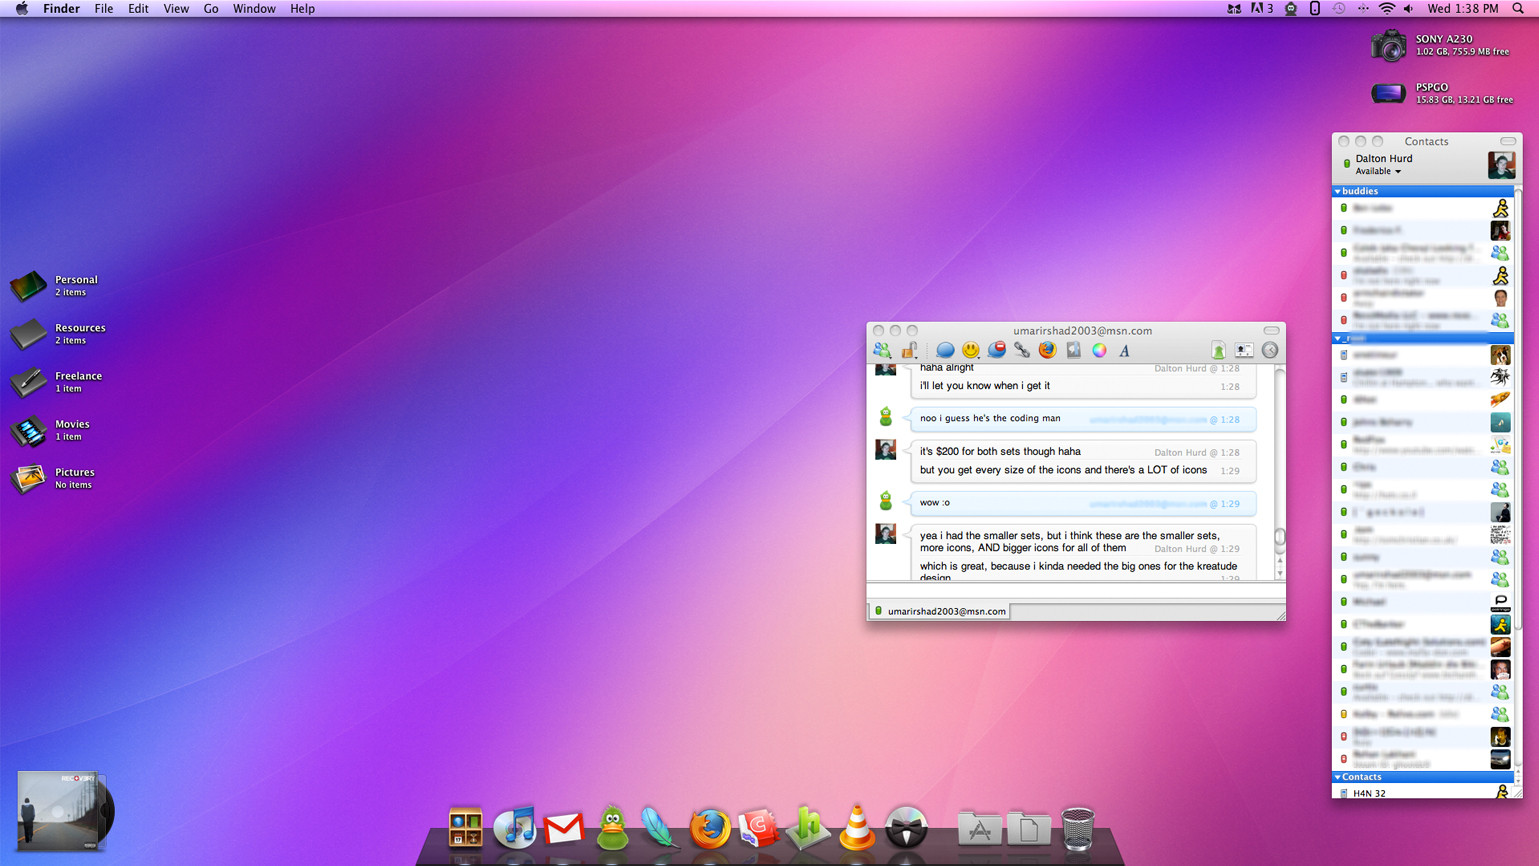The height and width of the screenshot is (866, 1539).
Task: Click the chain link insert icon
Action: click(1022, 350)
